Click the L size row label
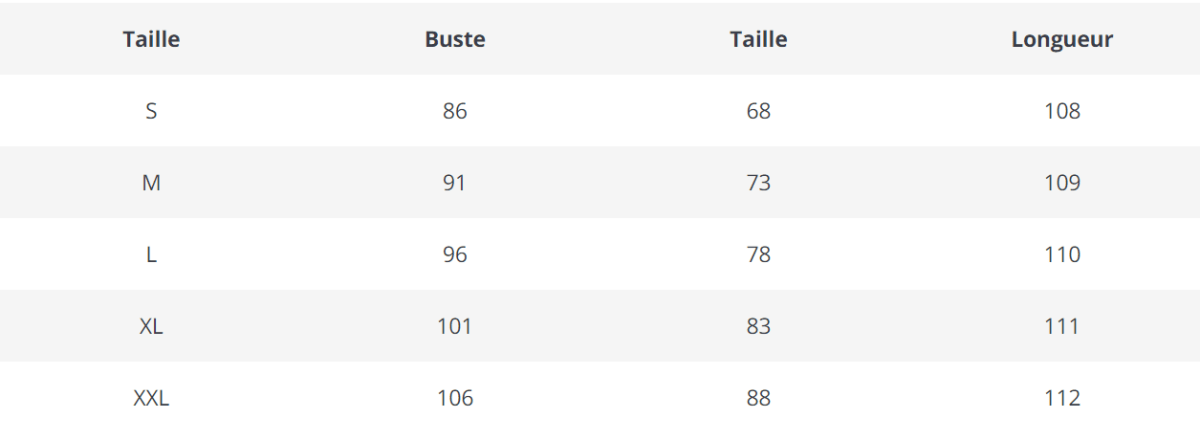The image size is (1200, 440). click(151, 255)
